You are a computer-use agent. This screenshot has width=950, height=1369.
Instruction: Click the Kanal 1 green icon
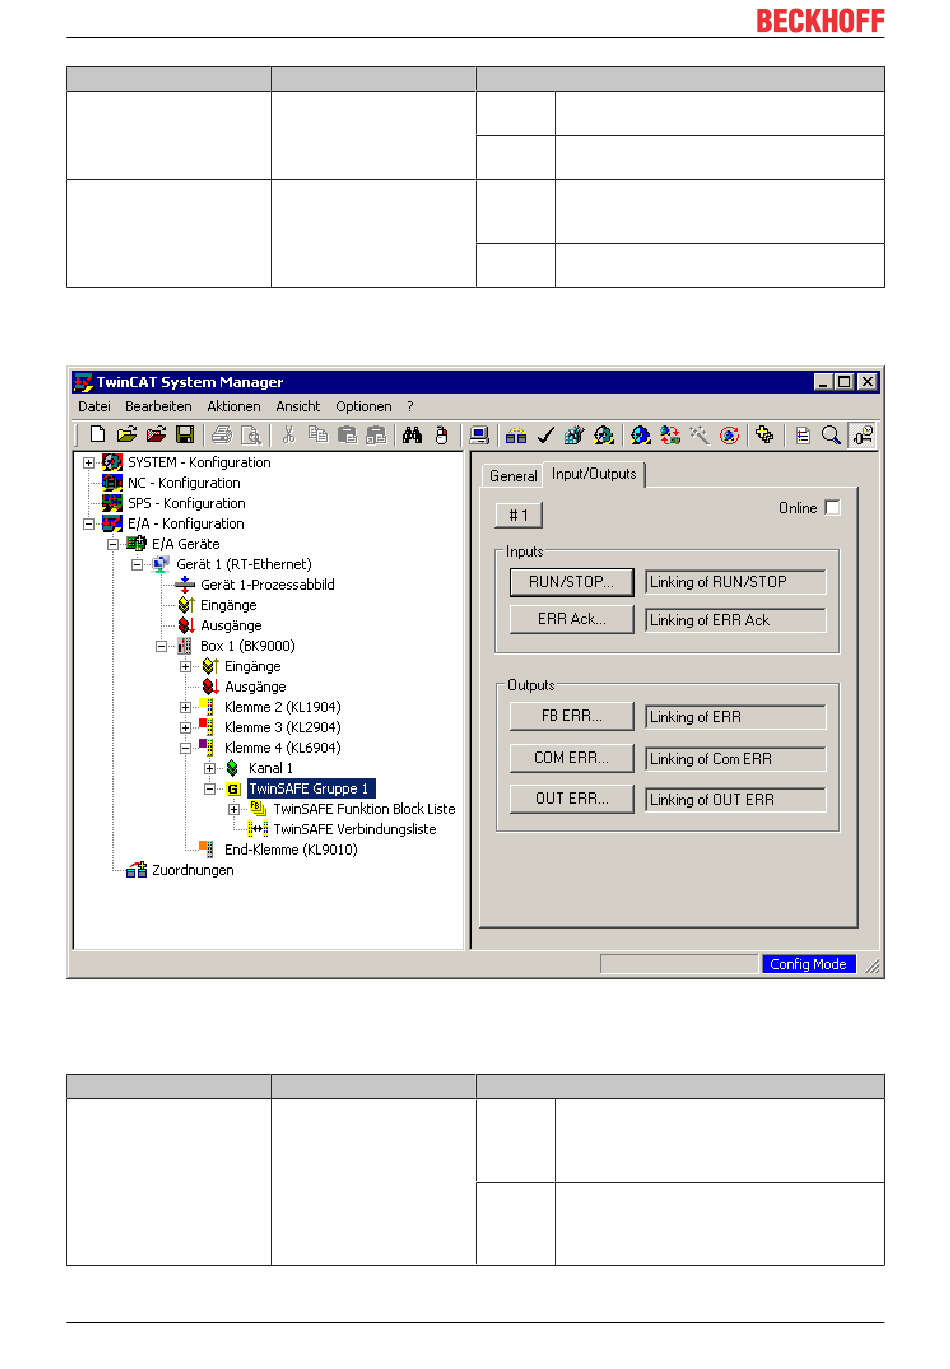coord(233,768)
